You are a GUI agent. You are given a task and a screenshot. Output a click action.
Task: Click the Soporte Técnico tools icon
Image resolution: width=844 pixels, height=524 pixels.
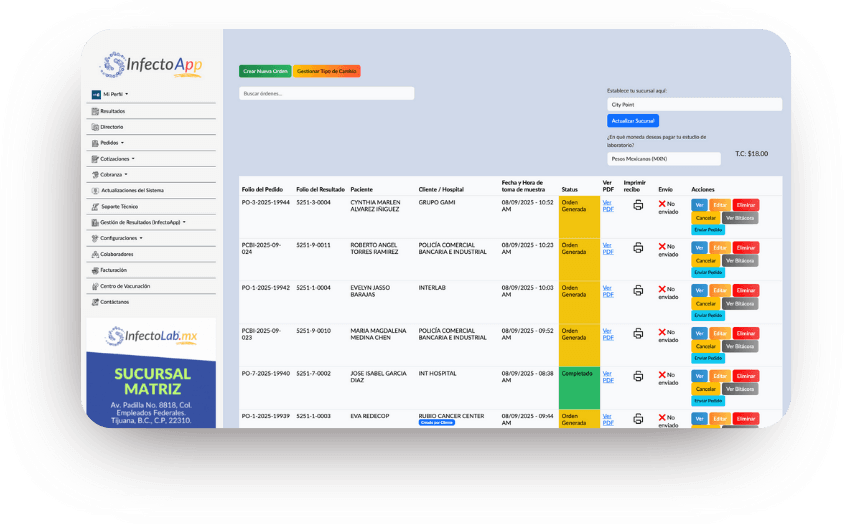(95, 206)
